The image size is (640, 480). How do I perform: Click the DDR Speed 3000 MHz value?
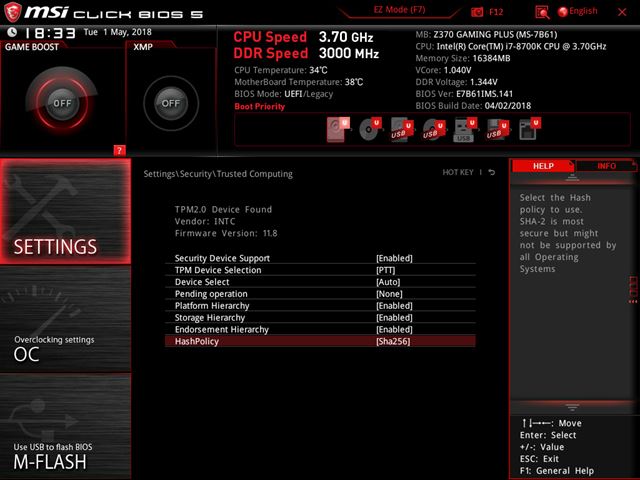tap(349, 53)
